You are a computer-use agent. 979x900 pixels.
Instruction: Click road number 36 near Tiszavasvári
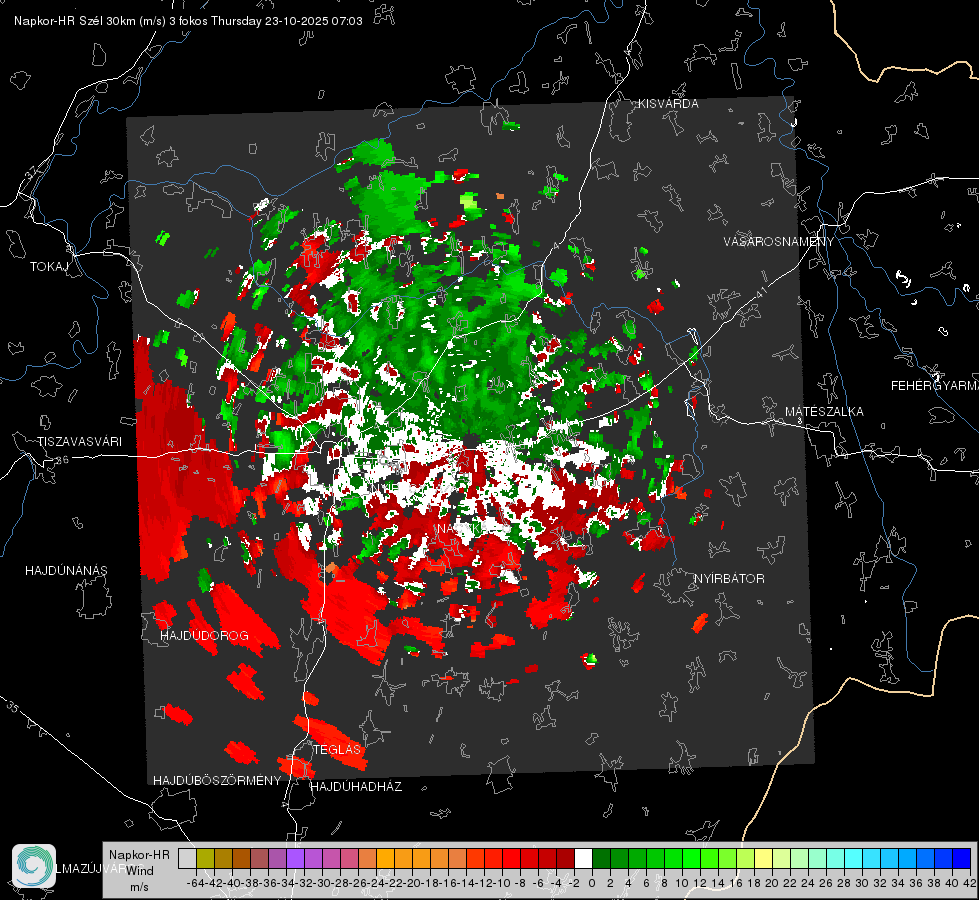tap(62, 460)
